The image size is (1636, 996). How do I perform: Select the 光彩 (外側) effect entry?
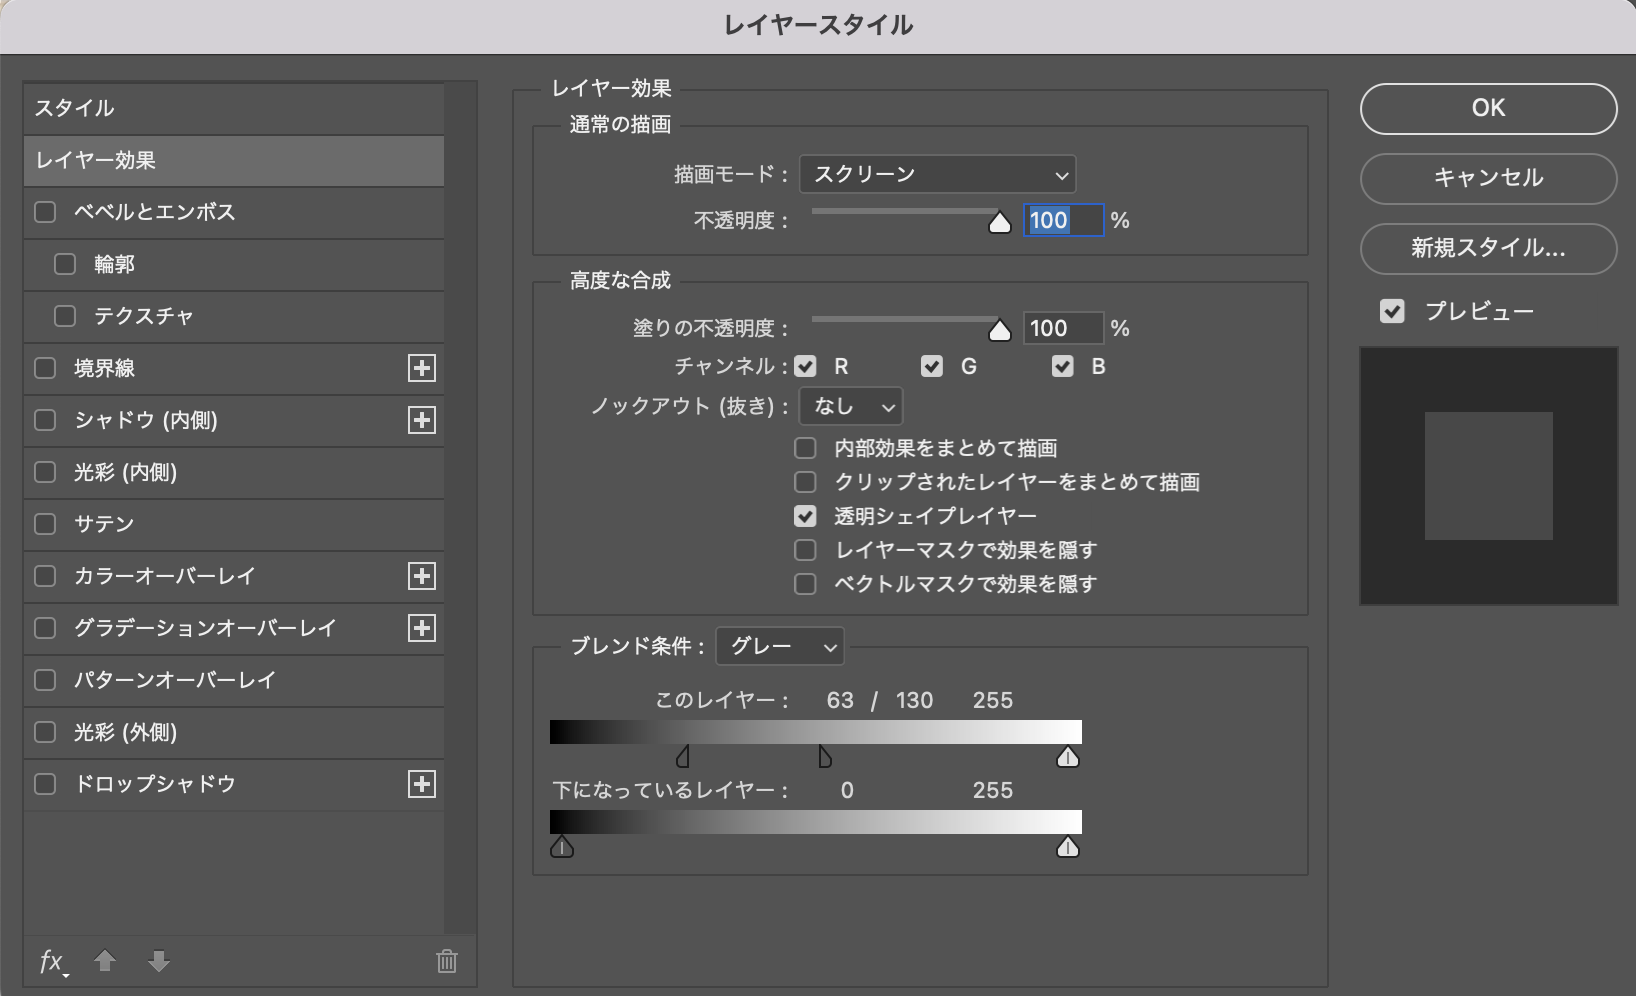click(125, 732)
